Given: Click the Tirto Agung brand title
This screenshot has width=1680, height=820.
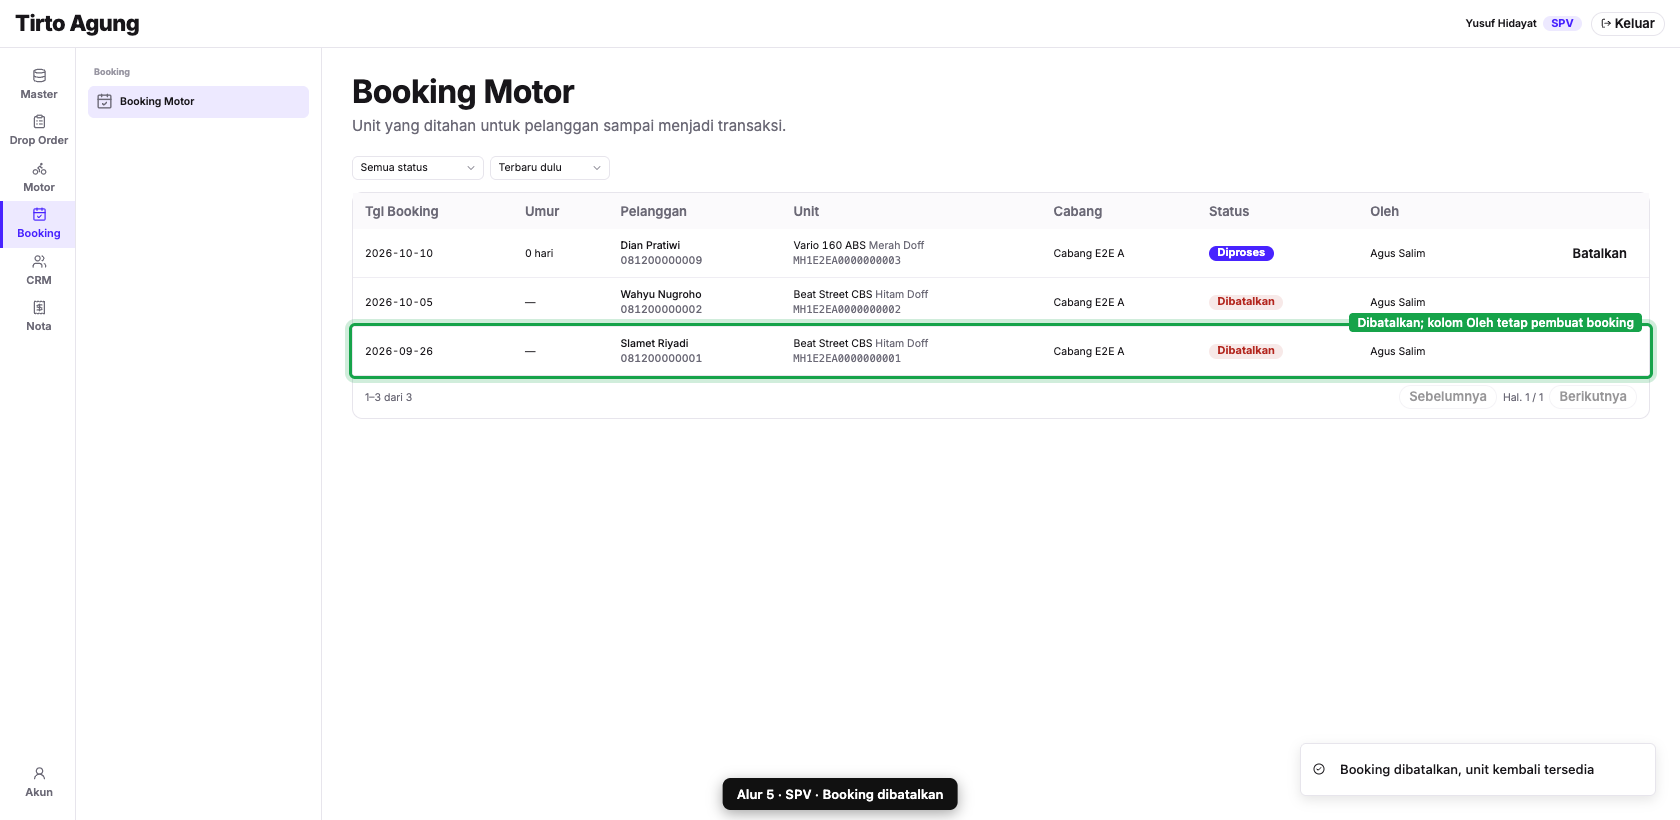Looking at the screenshot, I should (77, 23).
